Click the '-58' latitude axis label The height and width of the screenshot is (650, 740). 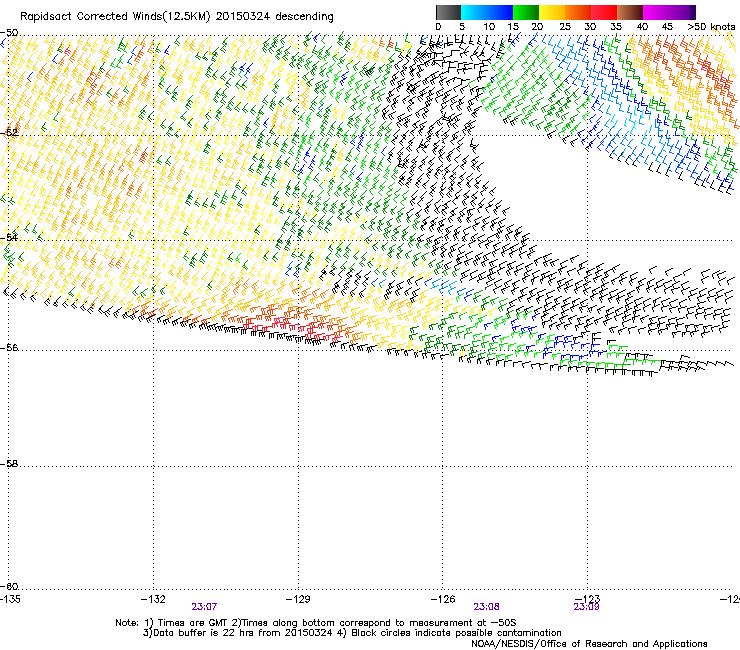[9, 464]
